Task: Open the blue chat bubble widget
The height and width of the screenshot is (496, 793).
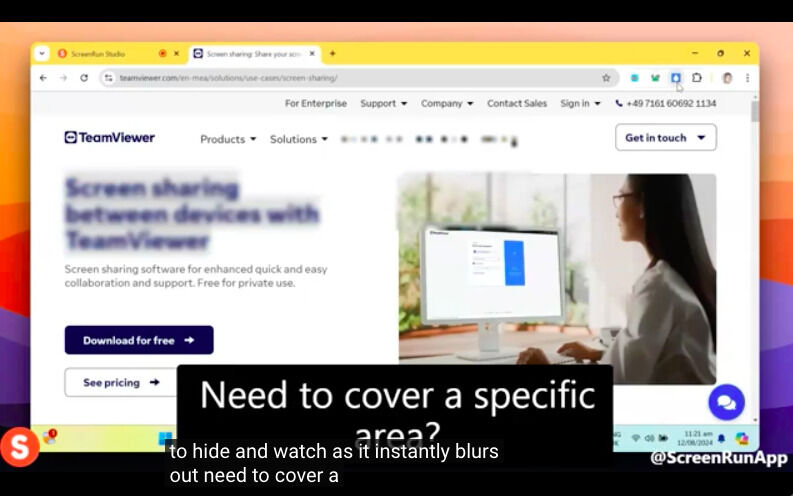Action: 726,402
